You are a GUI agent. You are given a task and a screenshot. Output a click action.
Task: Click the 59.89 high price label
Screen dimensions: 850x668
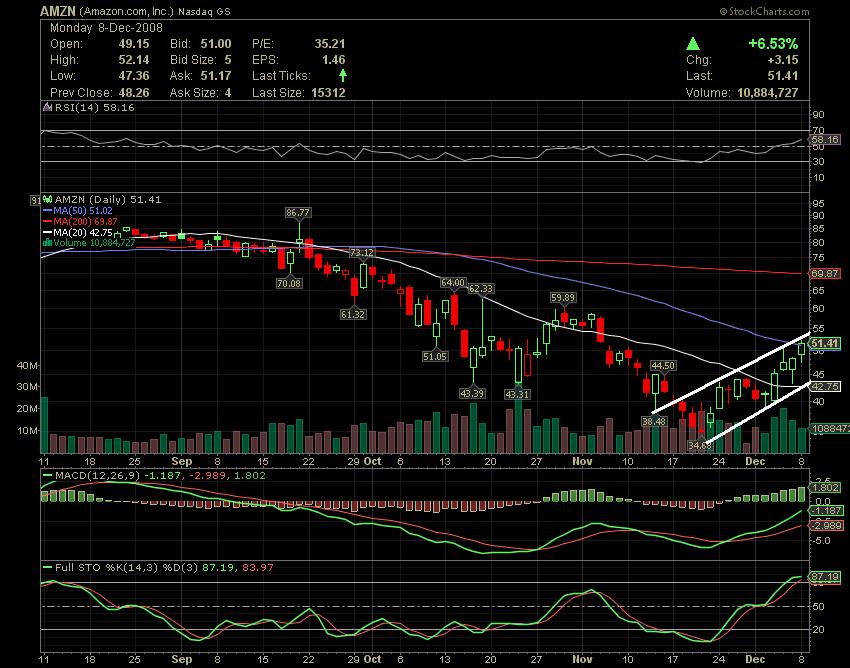[x=563, y=297]
